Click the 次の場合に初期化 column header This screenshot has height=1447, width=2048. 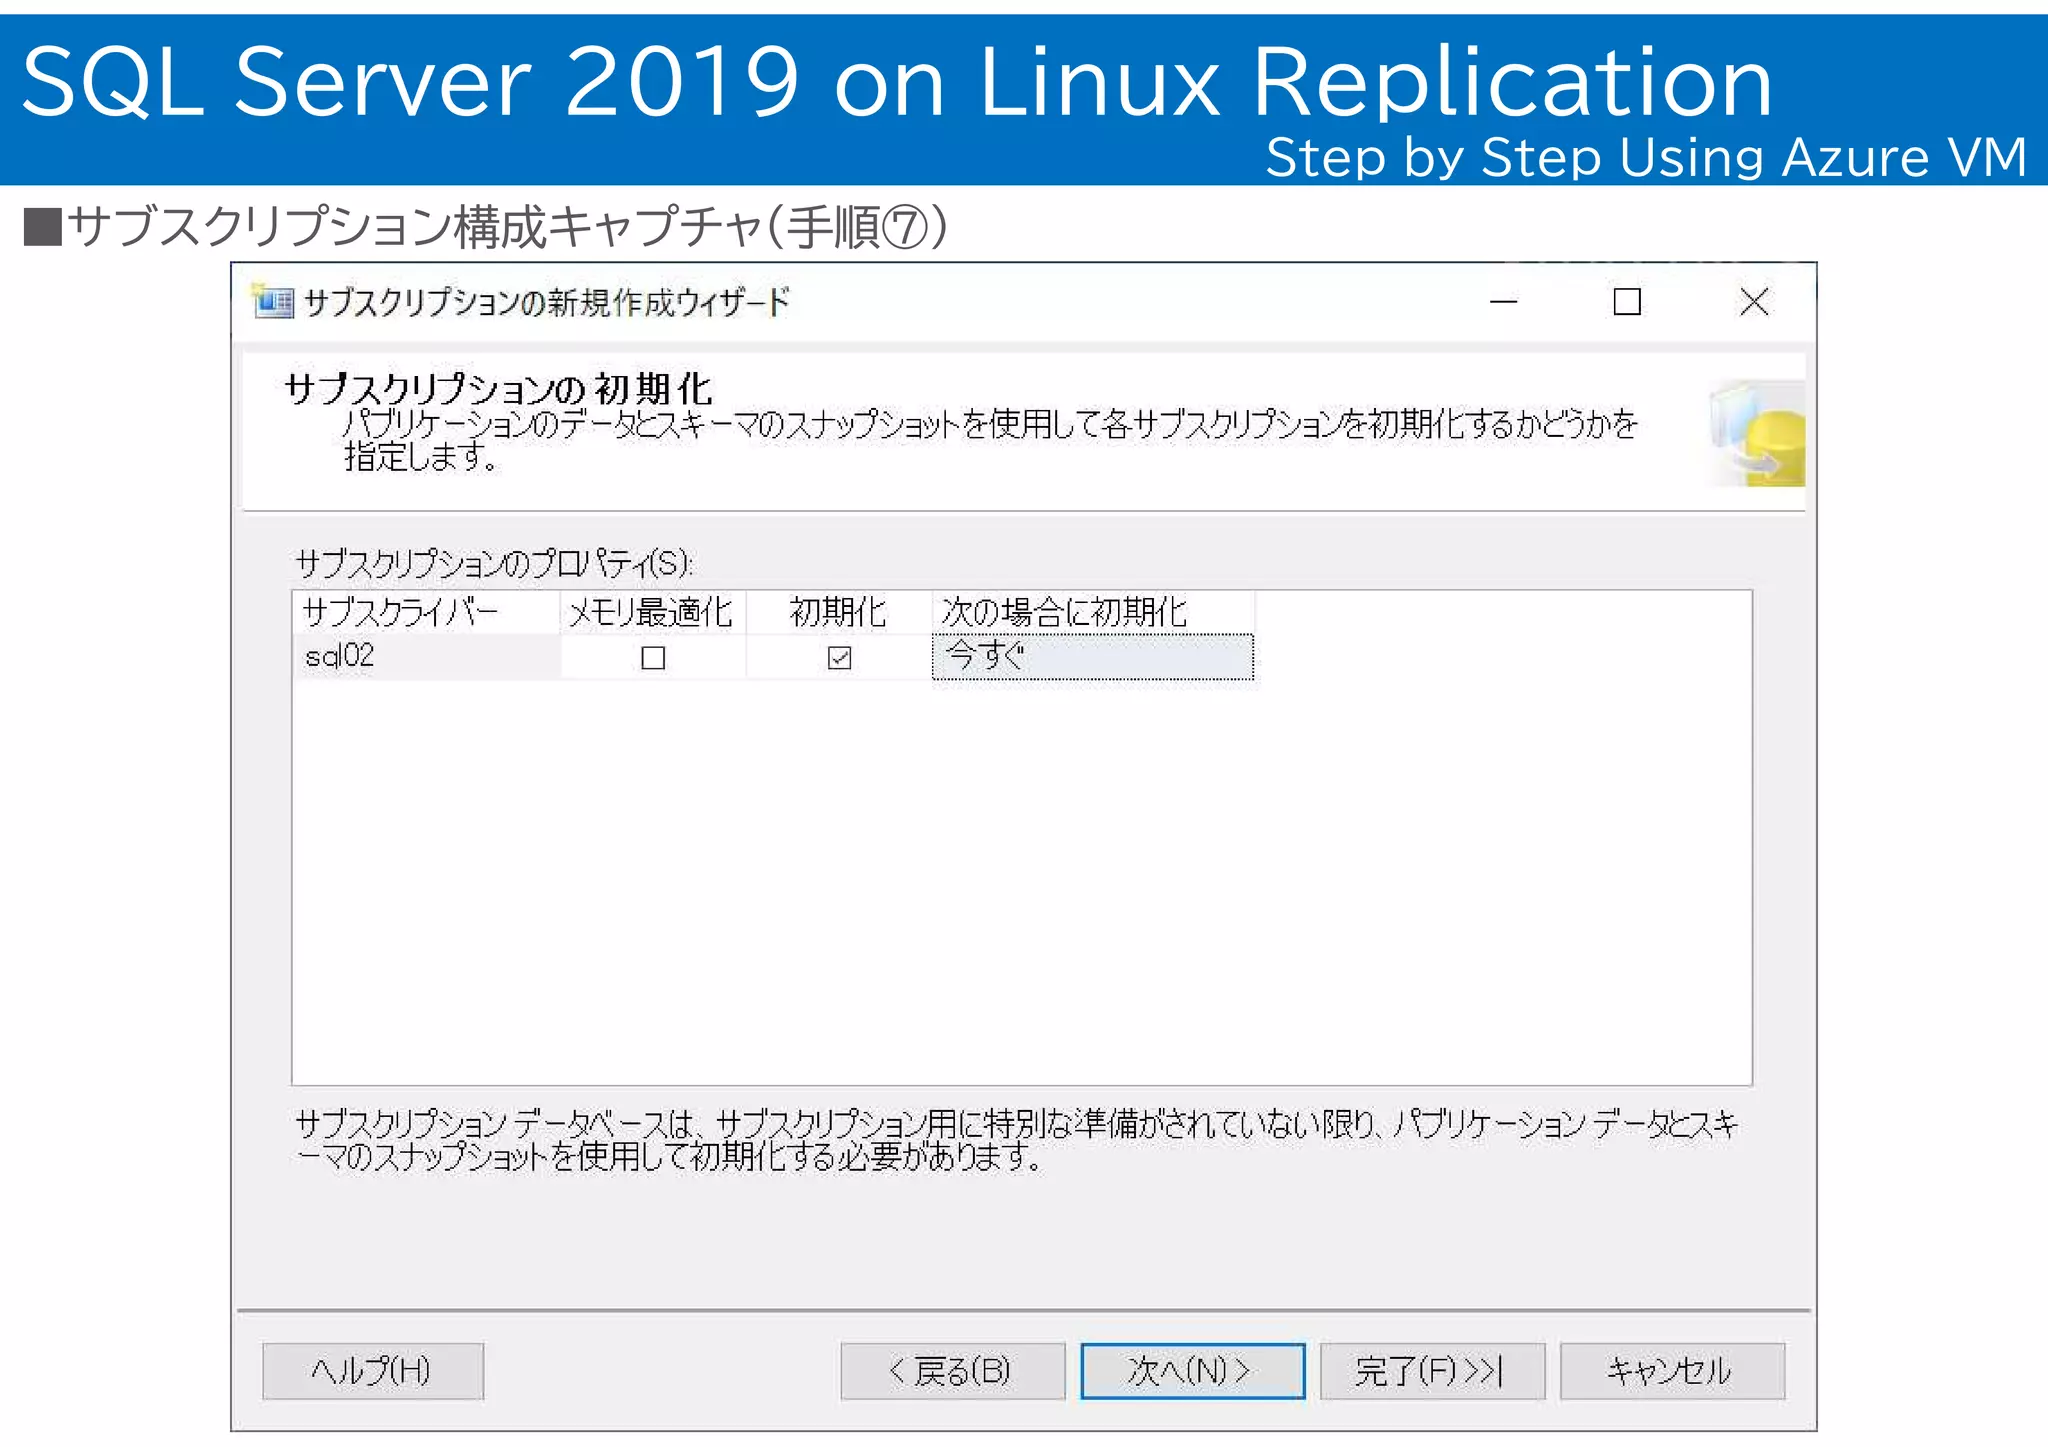(x=1093, y=612)
